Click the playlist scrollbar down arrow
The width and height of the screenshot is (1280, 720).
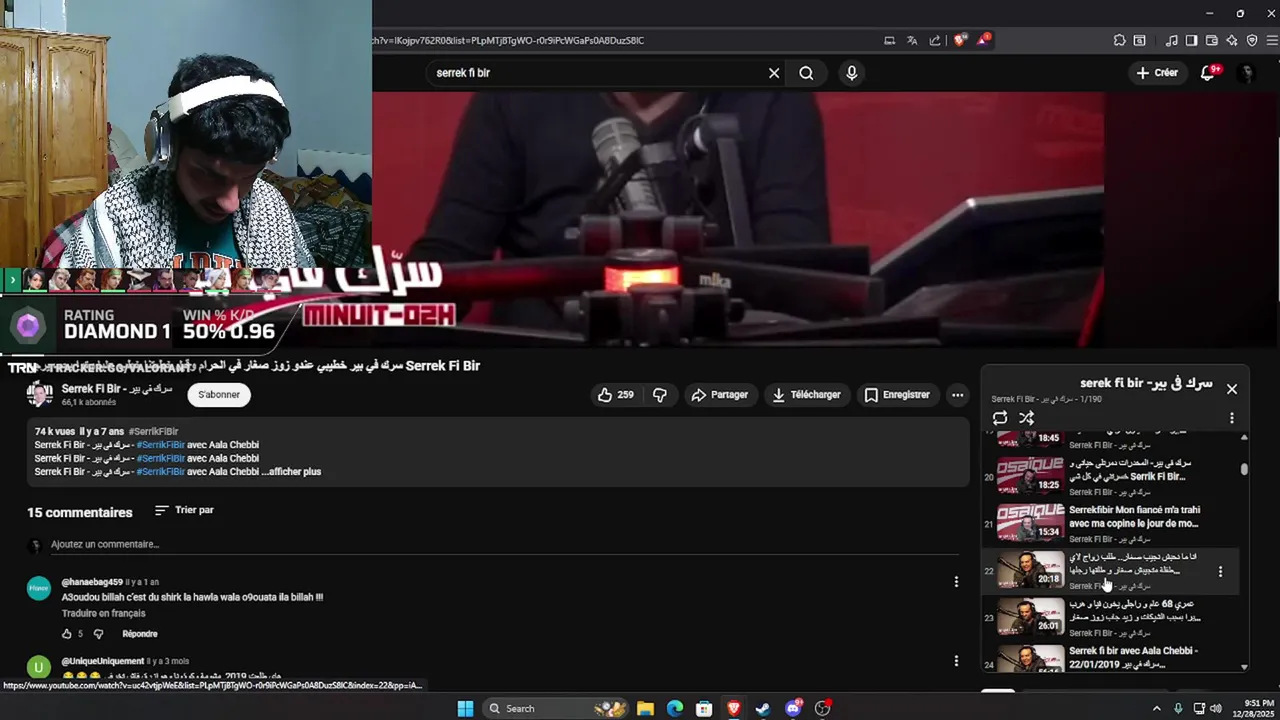[x=1244, y=667]
